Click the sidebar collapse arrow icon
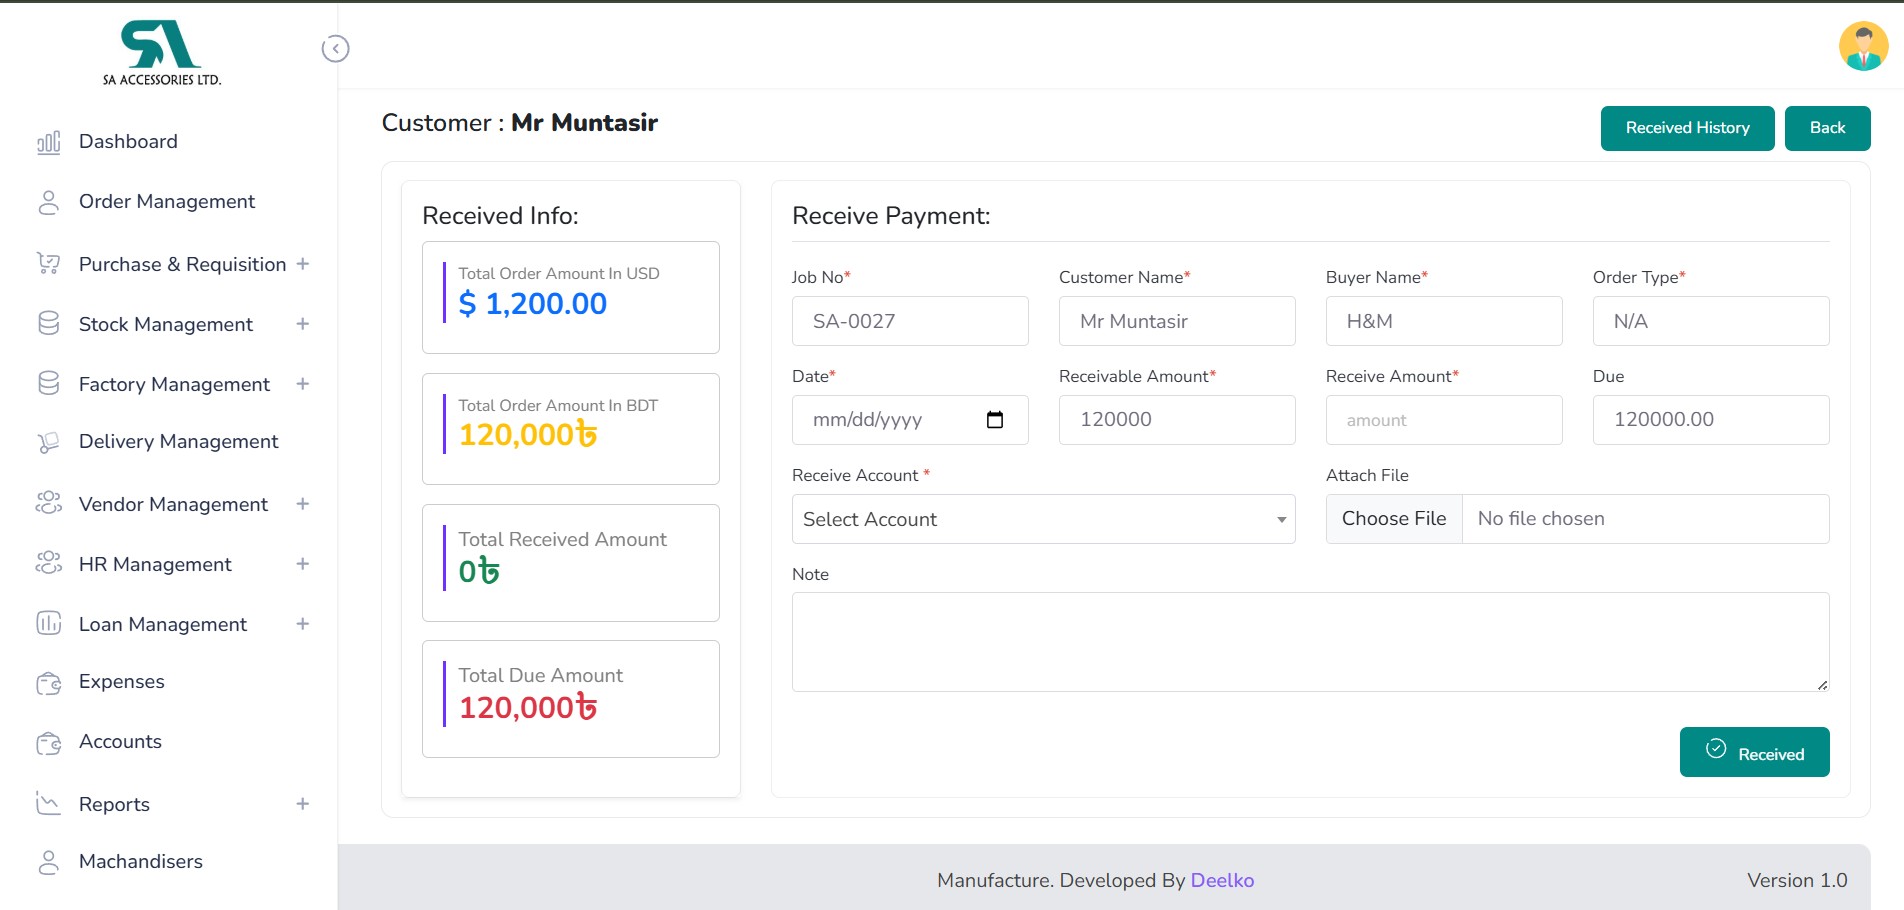Viewport: 1904px width, 910px height. (335, 49)
